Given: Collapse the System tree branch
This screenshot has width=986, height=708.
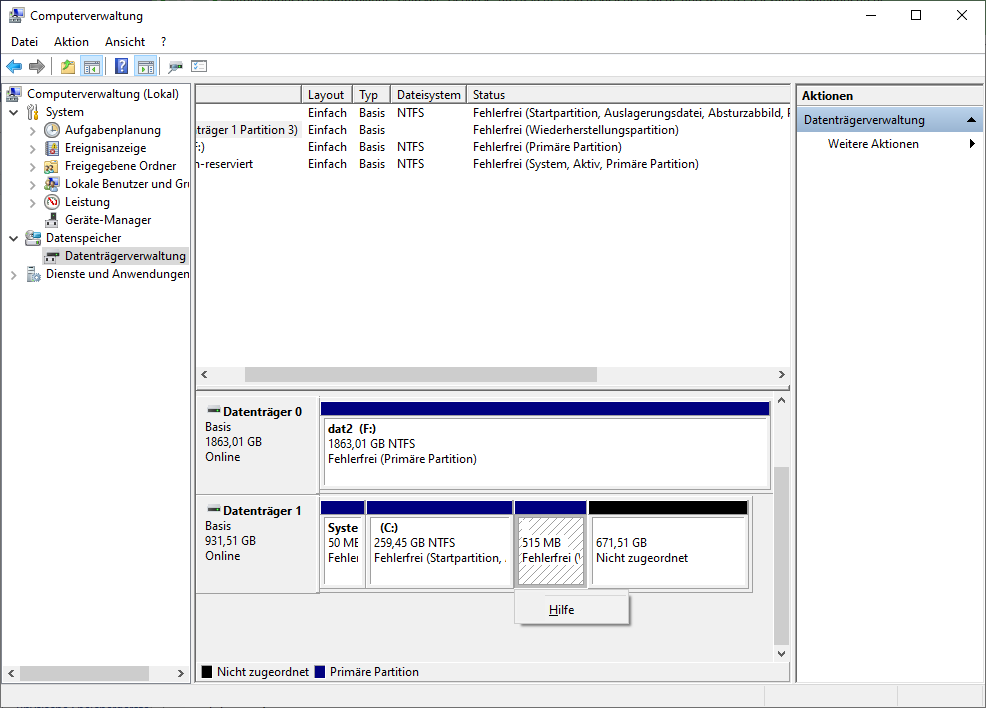Looking at the screenshot, I should coord(14,111).
